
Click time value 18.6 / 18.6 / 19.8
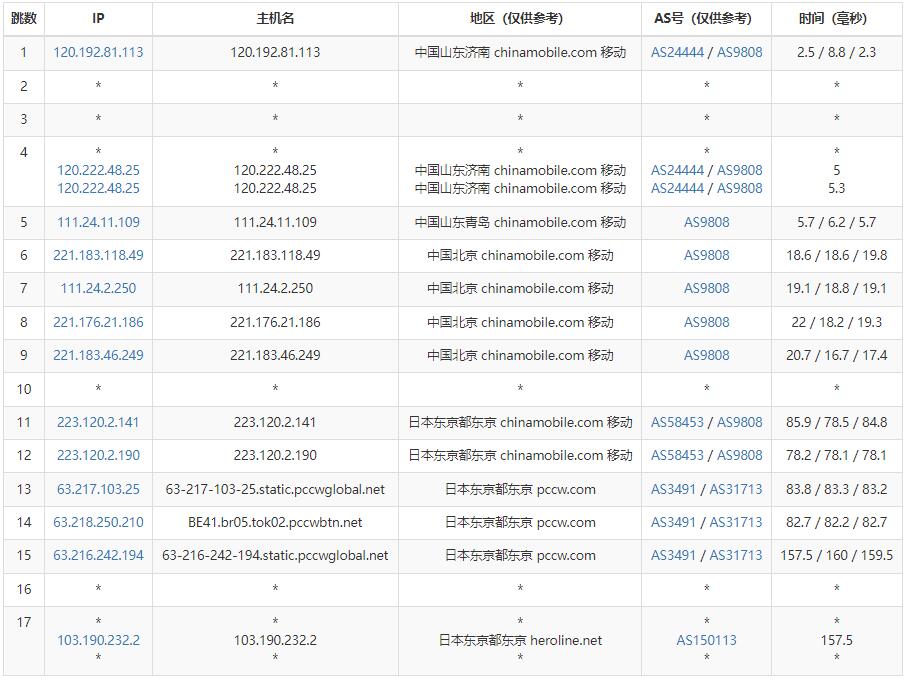[836, 255]
